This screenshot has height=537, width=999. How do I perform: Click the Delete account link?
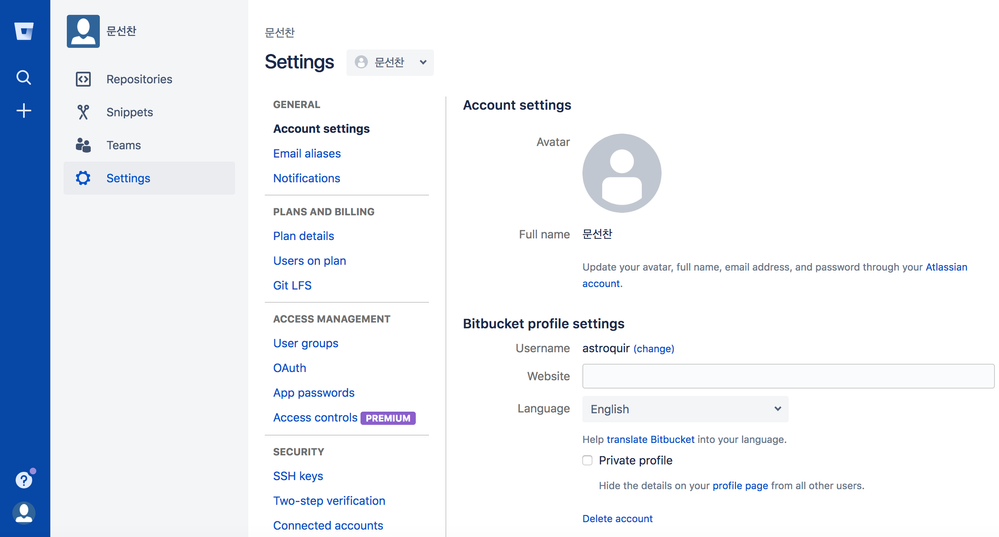pos(617,519)
